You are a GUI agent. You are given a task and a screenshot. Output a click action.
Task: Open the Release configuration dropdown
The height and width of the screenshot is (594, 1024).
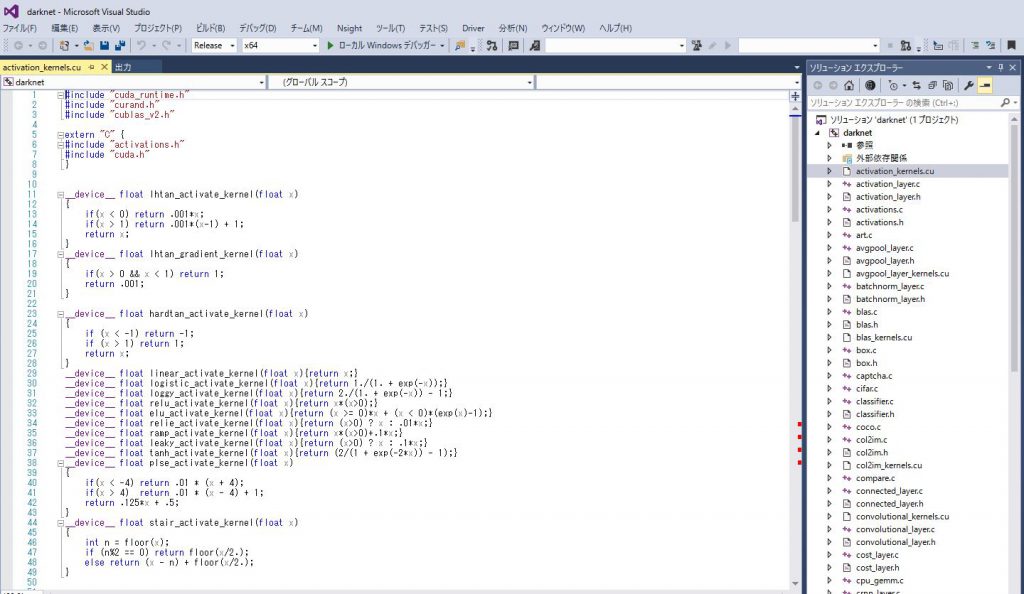tap(214, 46)
